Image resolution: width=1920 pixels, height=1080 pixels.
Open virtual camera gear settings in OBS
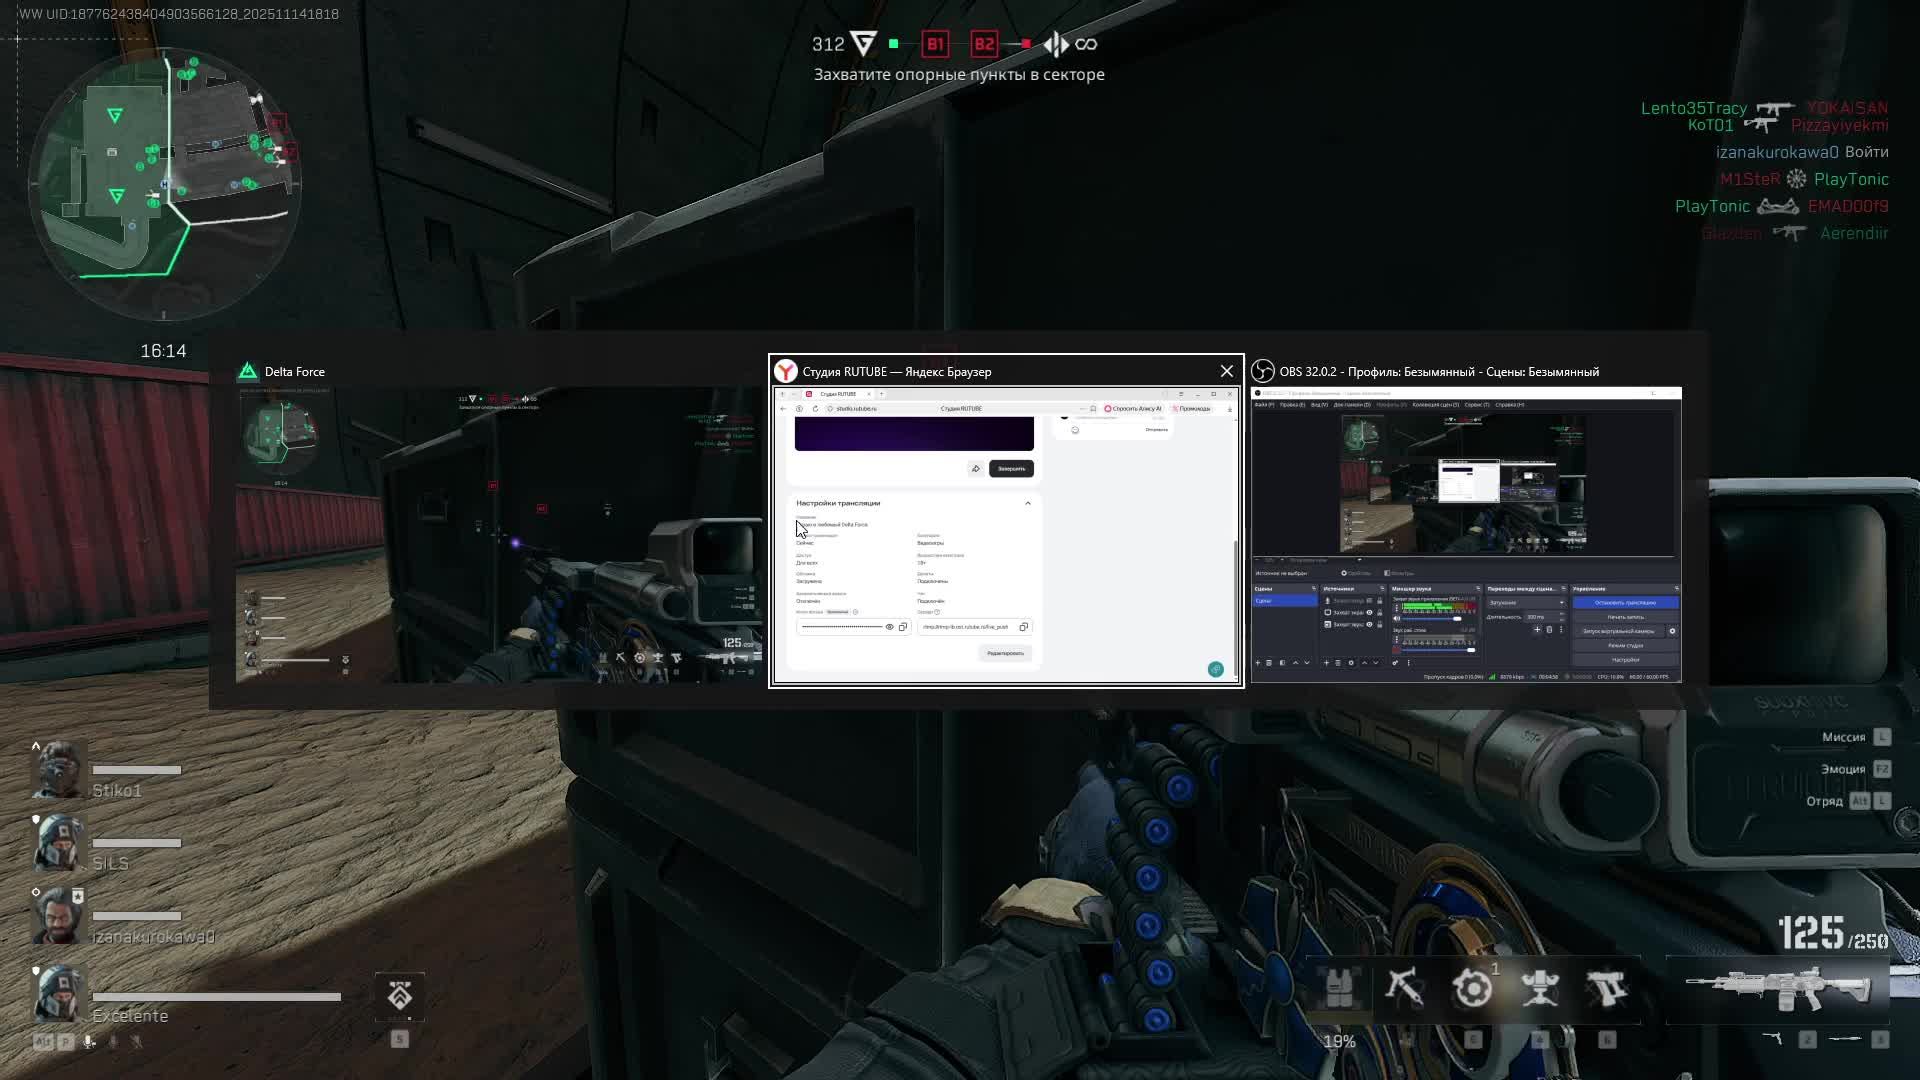pyautogui.click(x=1672, y=631)
